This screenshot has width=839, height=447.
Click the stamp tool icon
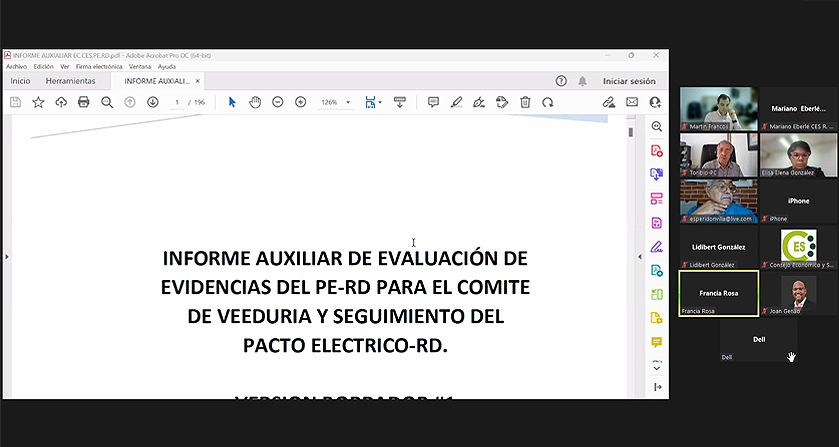coord(501,102)
